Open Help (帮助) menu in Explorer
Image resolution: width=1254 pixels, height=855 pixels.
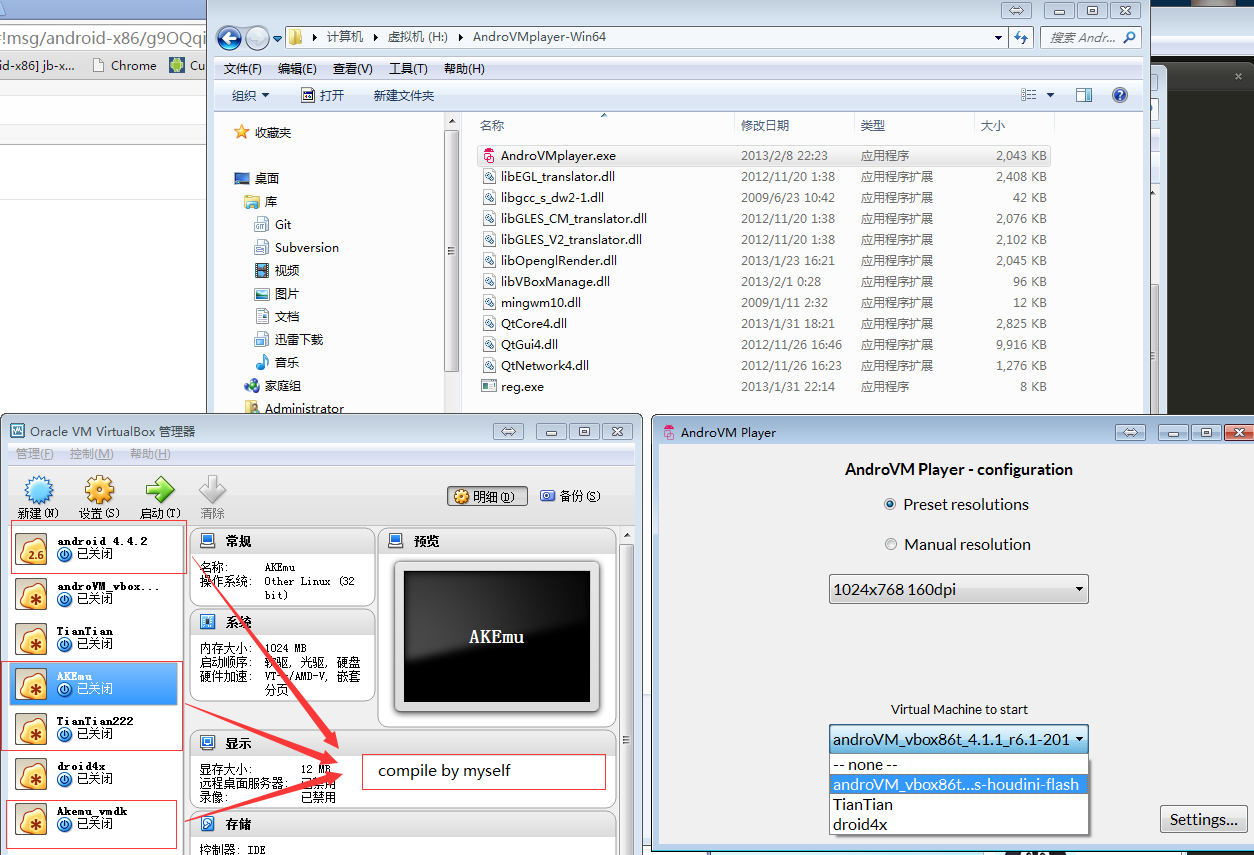tap(463, 69)
